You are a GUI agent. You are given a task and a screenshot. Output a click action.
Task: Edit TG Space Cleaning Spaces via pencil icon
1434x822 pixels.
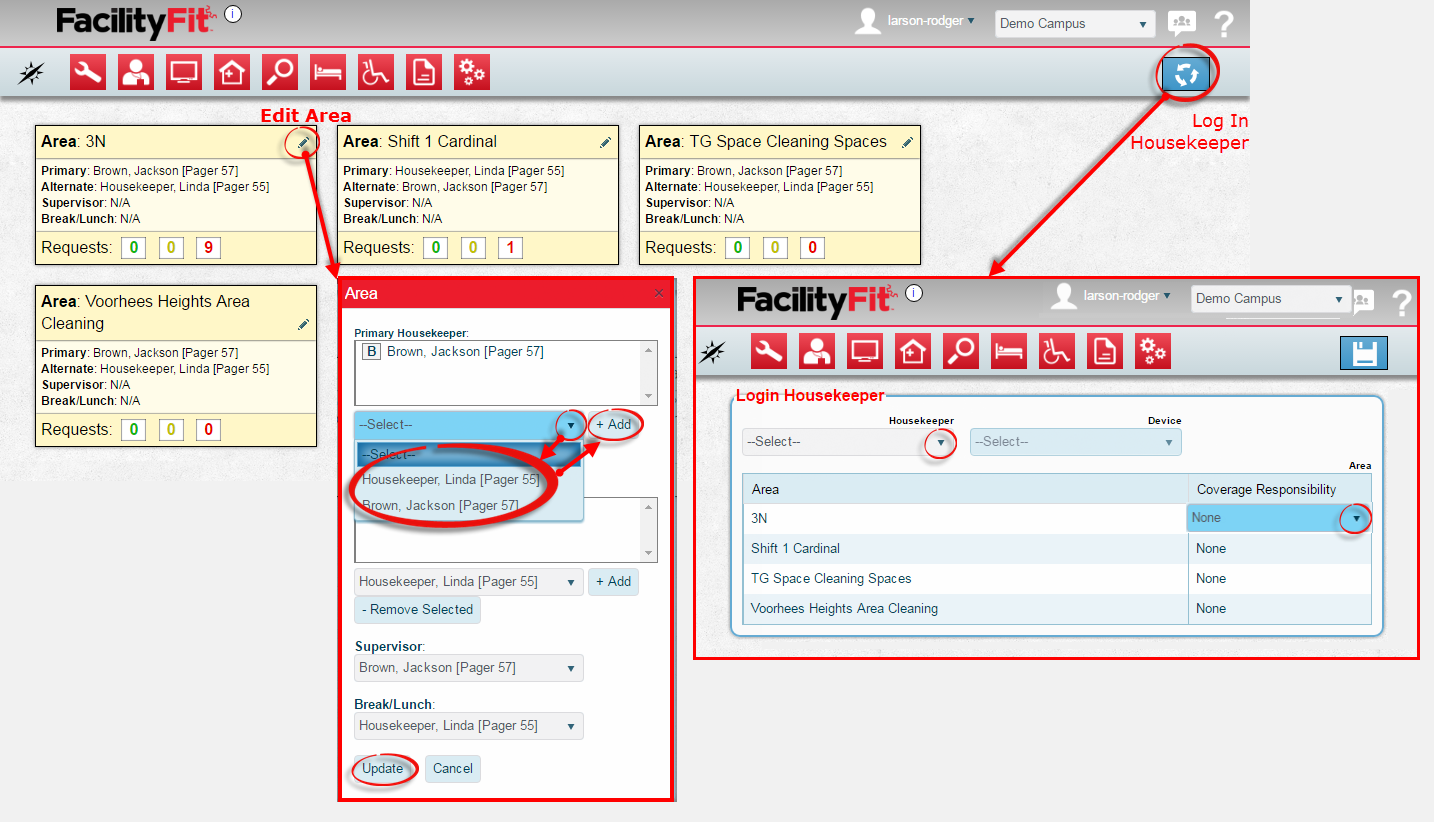[x=907, y=143]
